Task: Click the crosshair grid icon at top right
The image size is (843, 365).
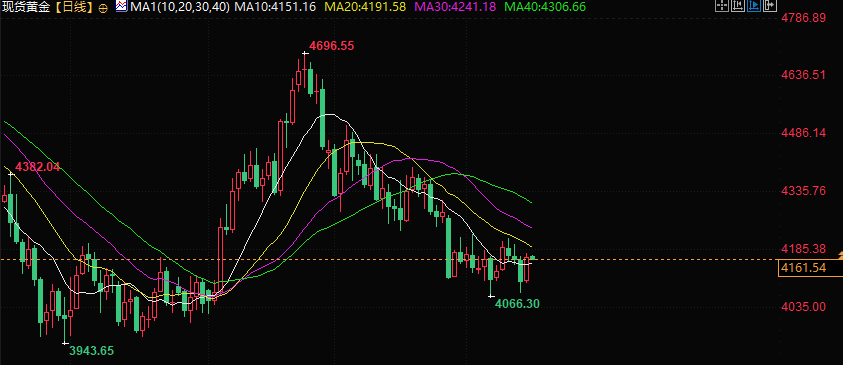Action: point(722,6)
